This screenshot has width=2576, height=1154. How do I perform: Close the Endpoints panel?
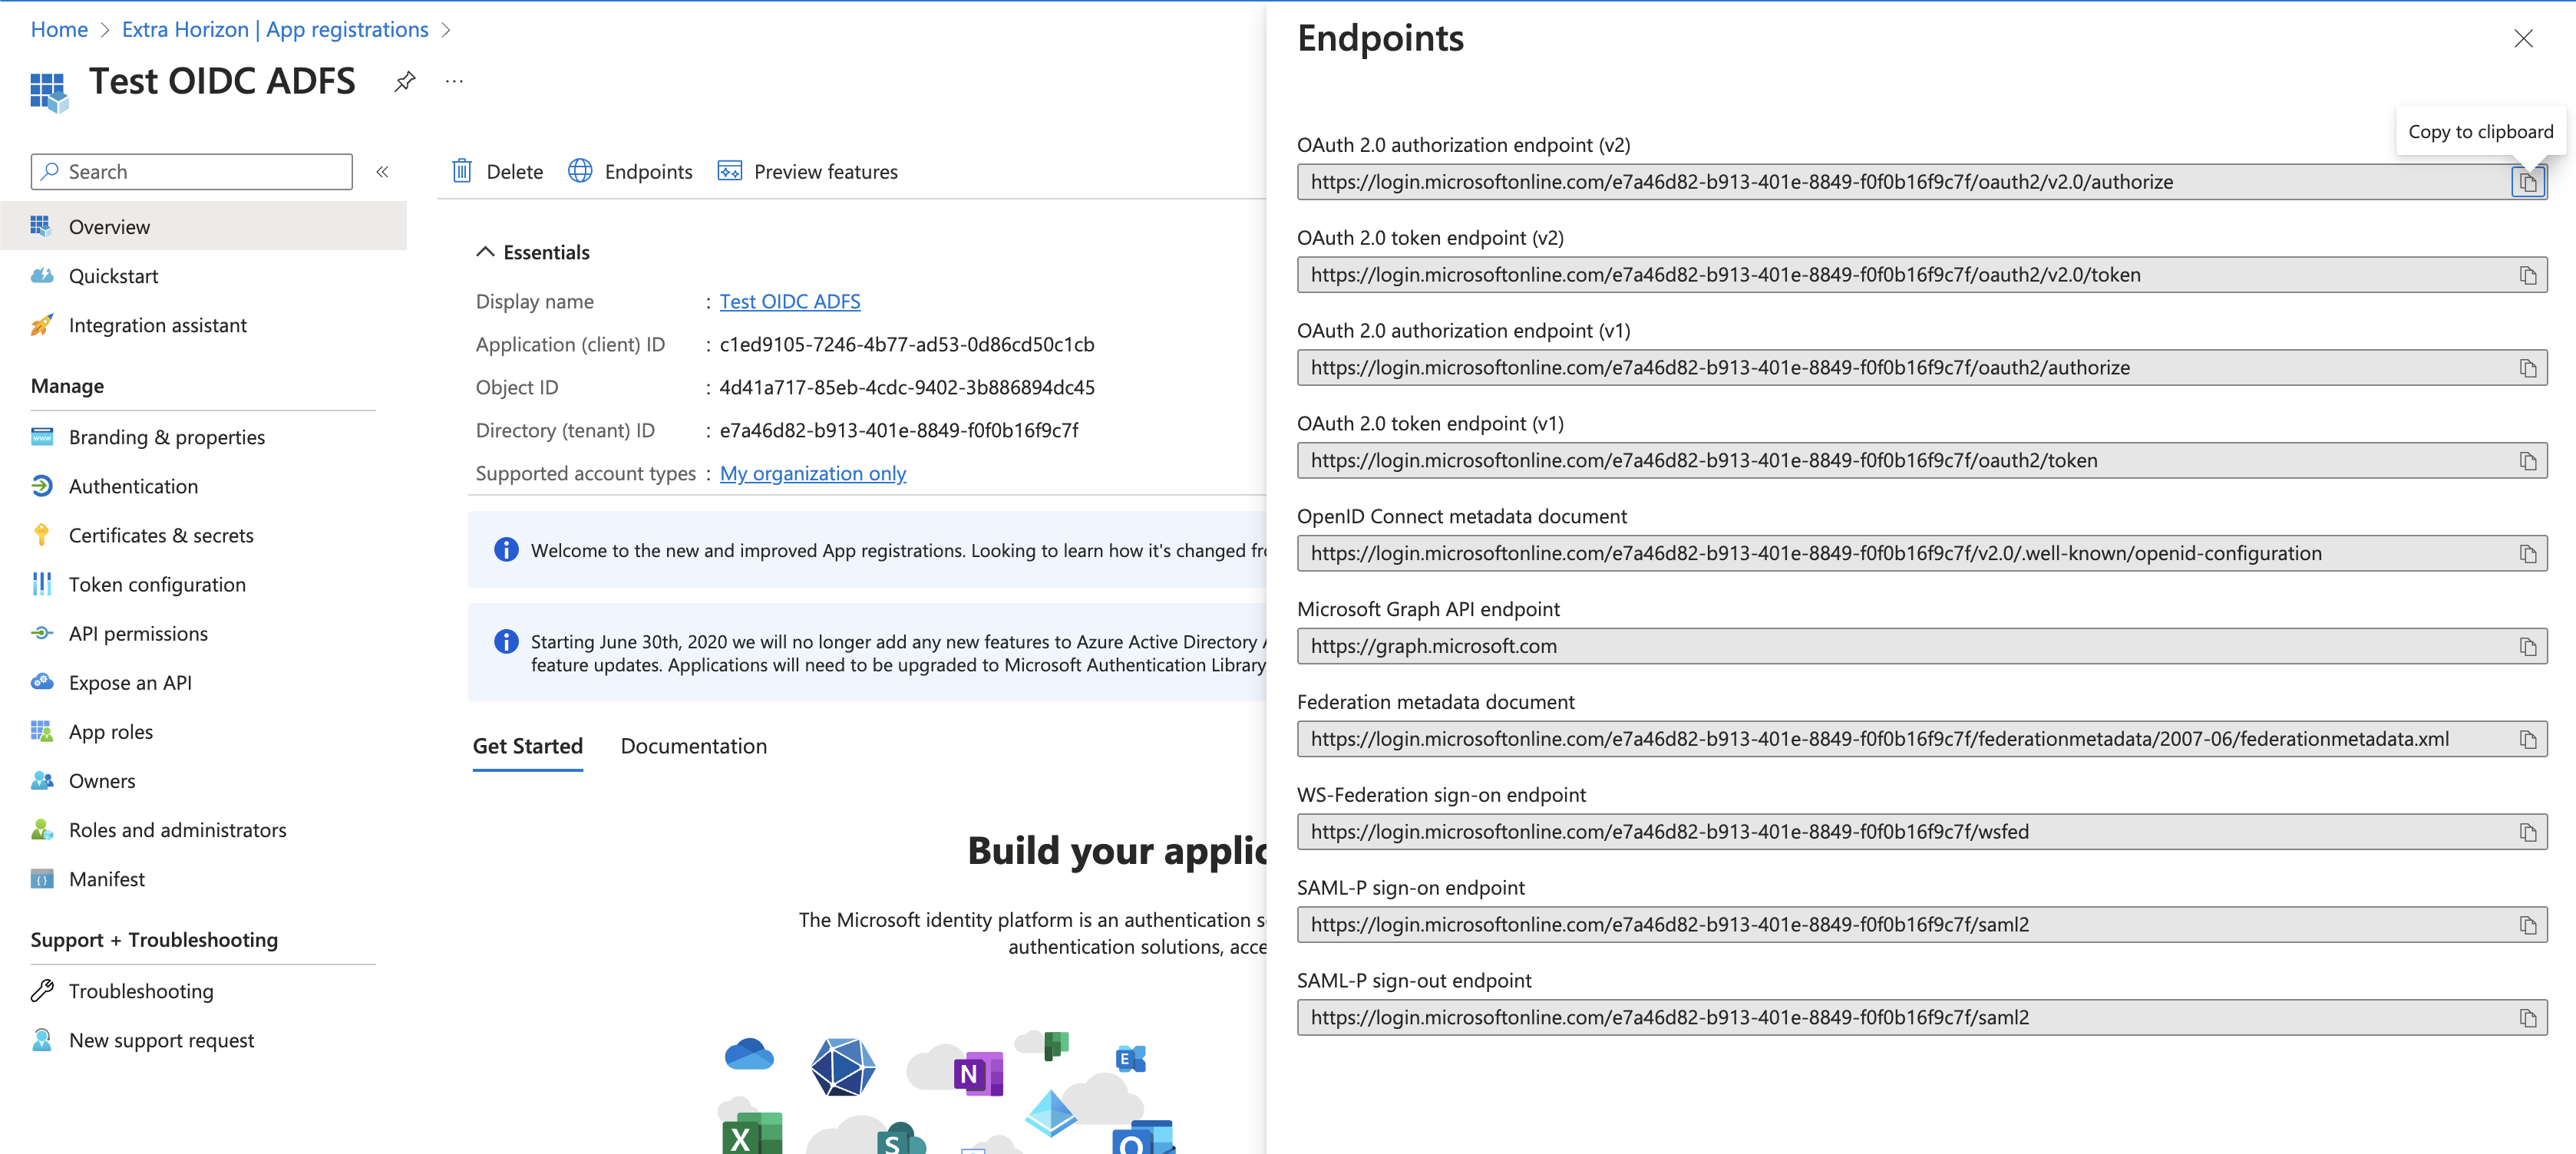click(x=2523, y=38)
